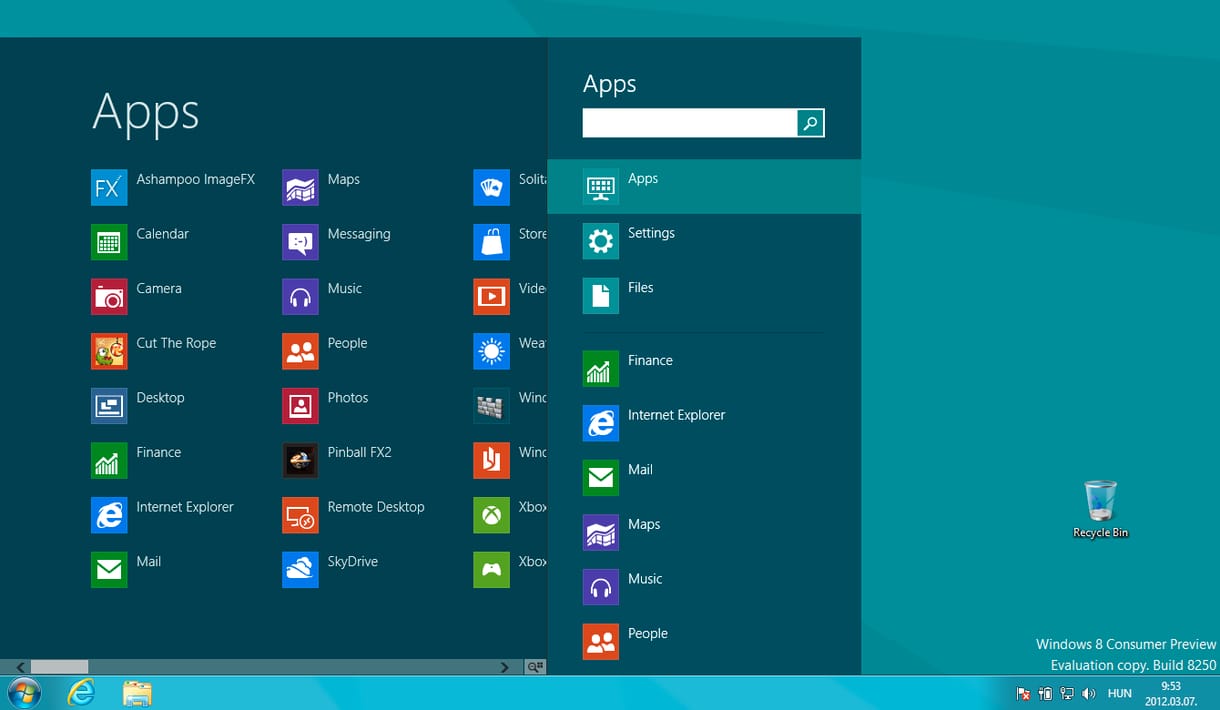Open the Action Center flag icon

click(x=1024, y=694)
